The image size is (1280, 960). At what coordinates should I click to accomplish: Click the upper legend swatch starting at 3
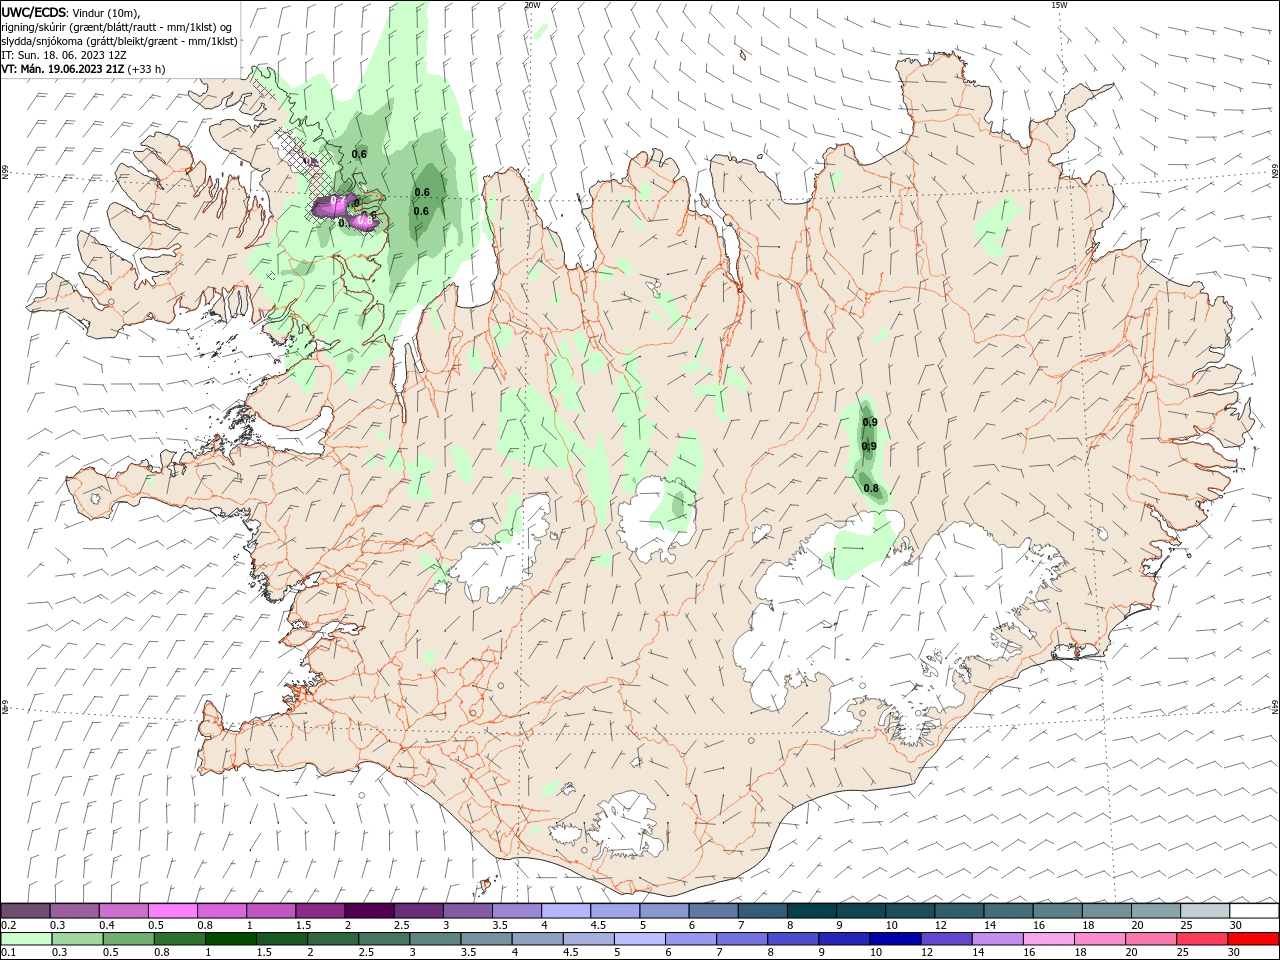point(467,911)
